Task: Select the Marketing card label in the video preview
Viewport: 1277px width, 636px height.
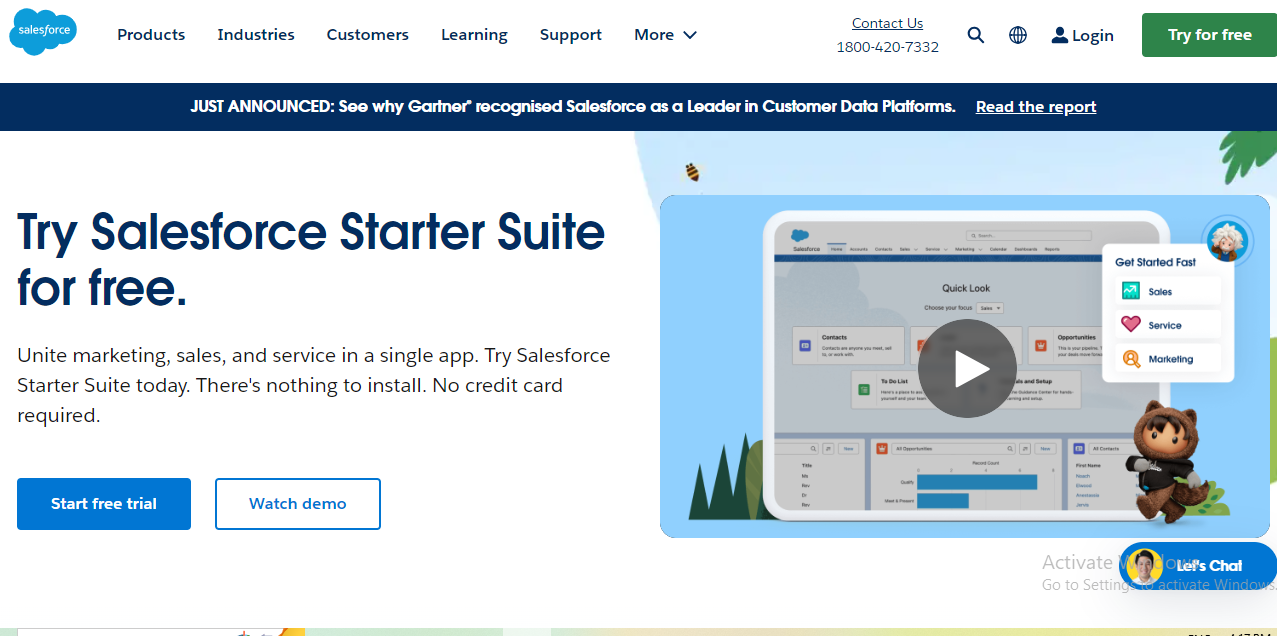Action: point(1171,359)
